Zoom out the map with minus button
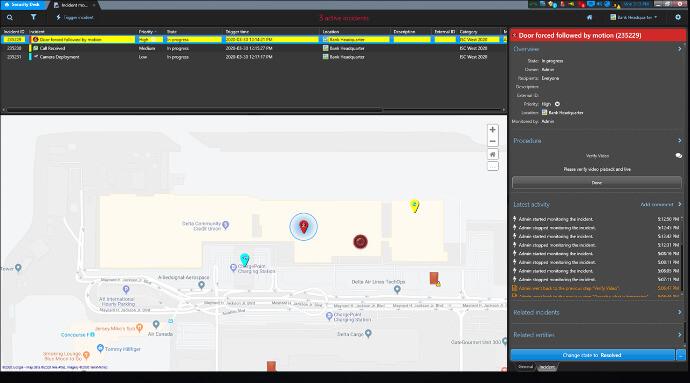The height and width of the screenshot is (383, 690). pyautogui.click(x=492, y=141)
